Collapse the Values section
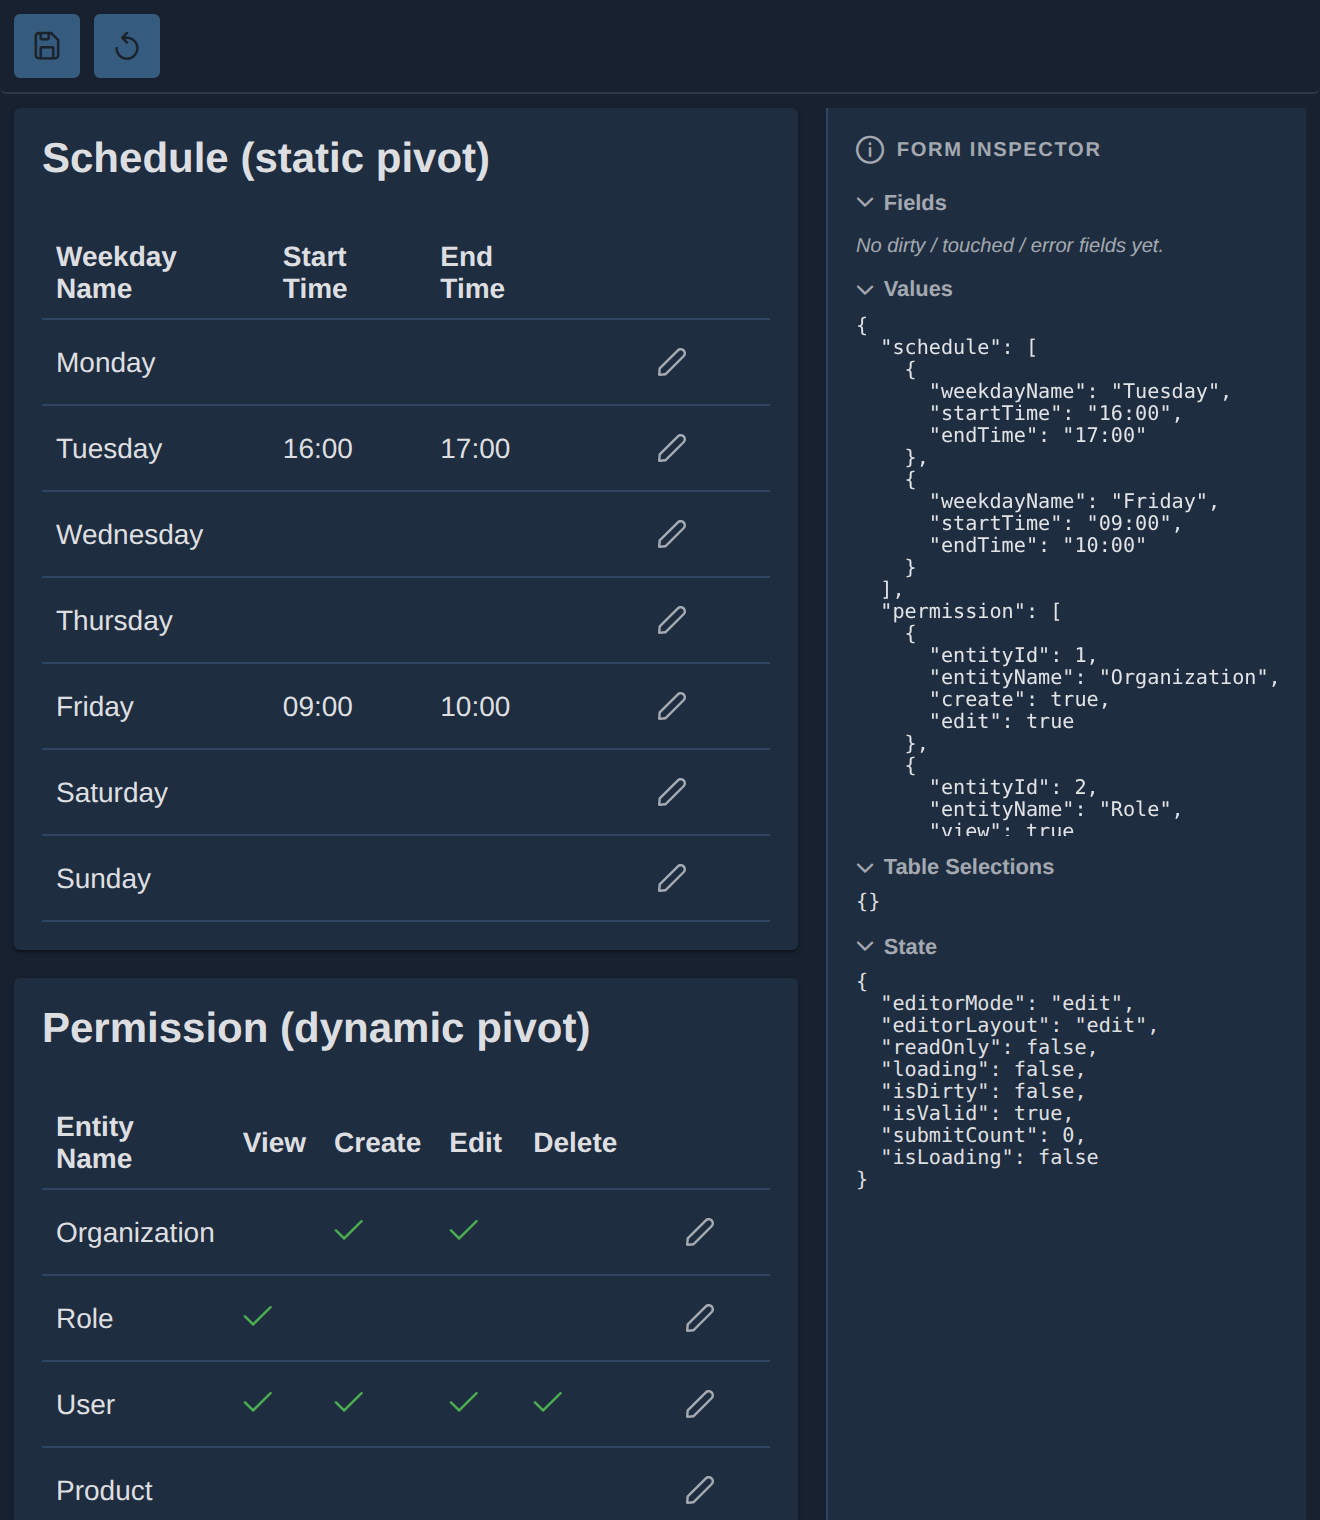This screenshot has width=1320, height=1520. (865, 289)
